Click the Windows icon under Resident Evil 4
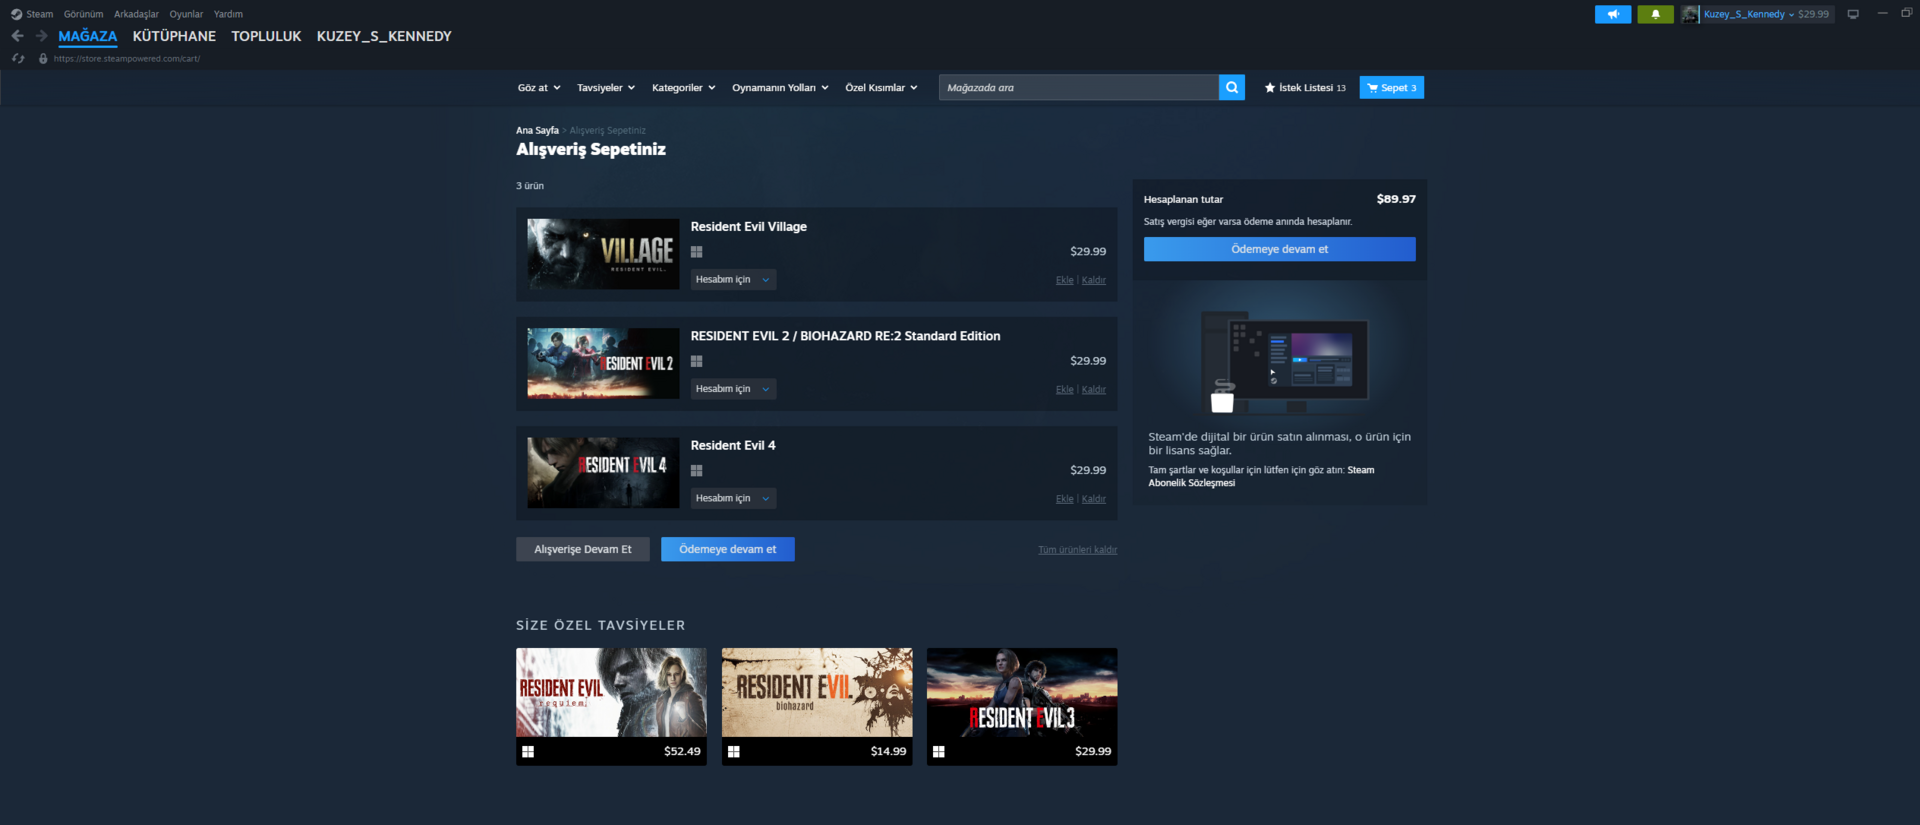1920x825 pixels. [697, 470]
